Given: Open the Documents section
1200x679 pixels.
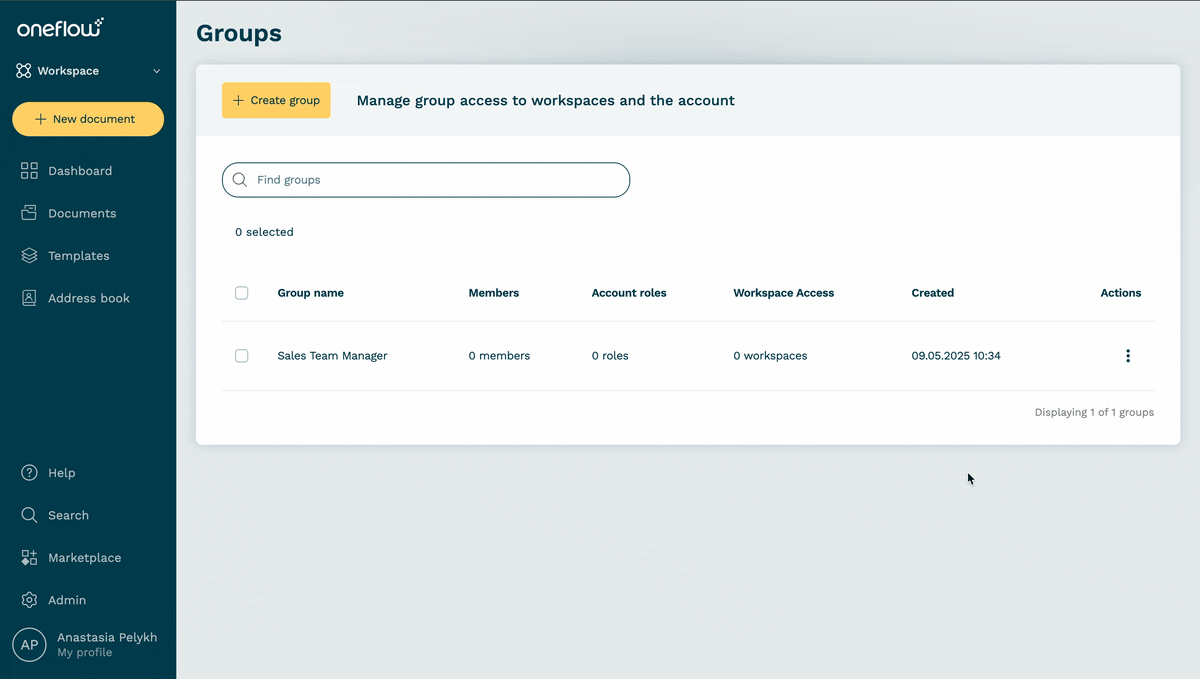Looking at the screenshot, I should pos(82,213).
